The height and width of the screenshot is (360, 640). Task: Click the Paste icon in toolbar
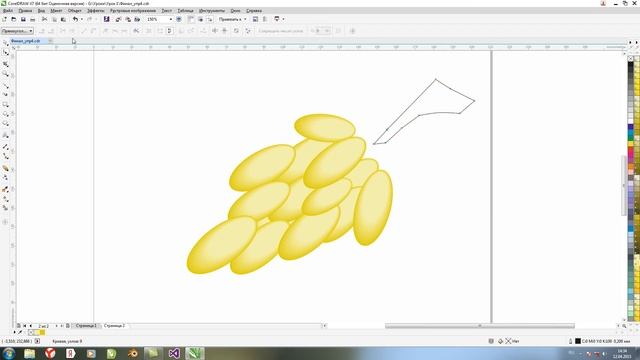(x=63, y=19)
